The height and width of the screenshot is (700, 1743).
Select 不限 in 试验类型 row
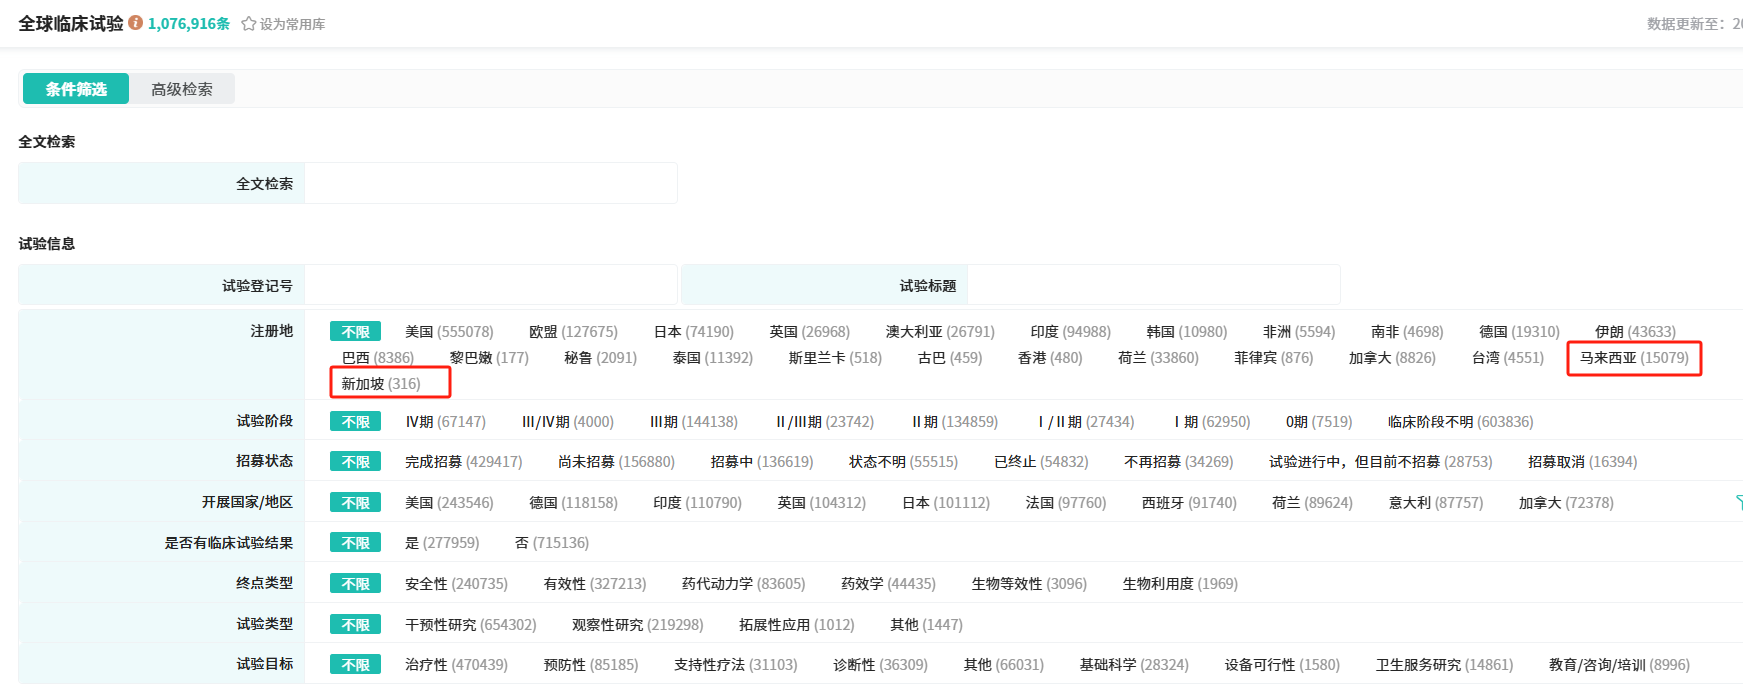(x=356, y=625)
